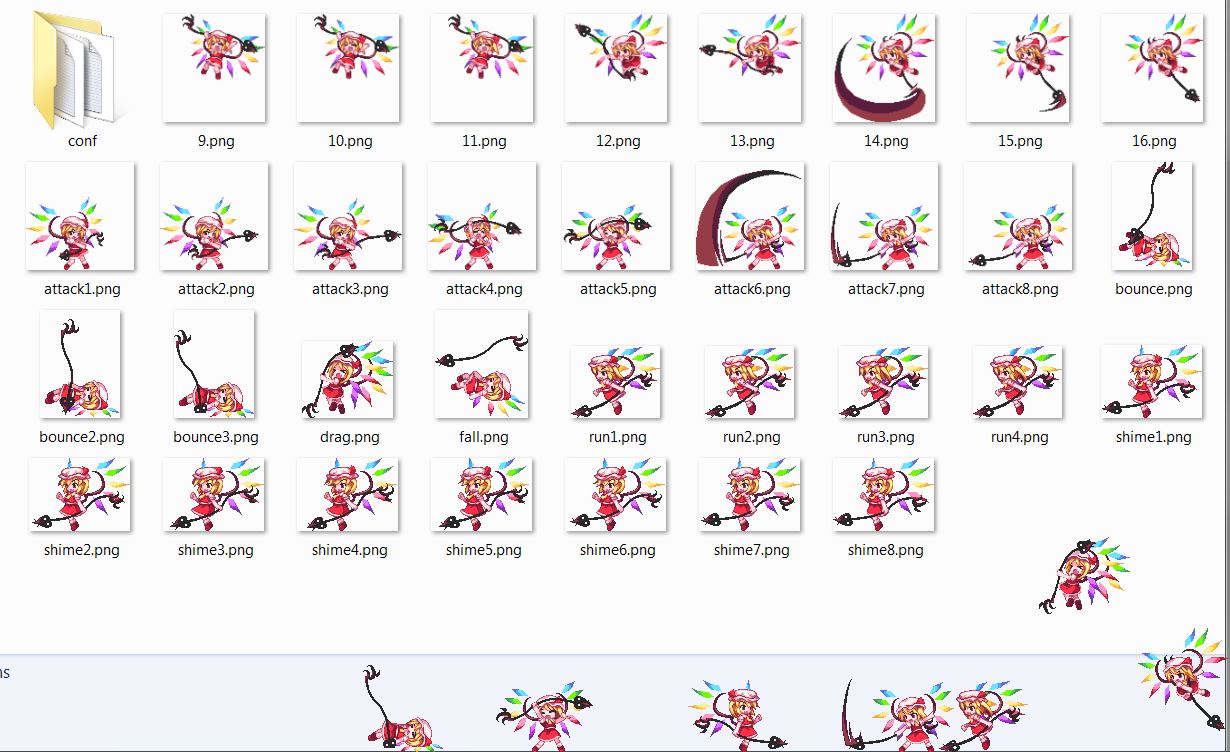Image resolution: width=1230 pixels, height=752 pixels.
Task: Select the bounce3.png thumbnail
Action: tap(214, 364)
